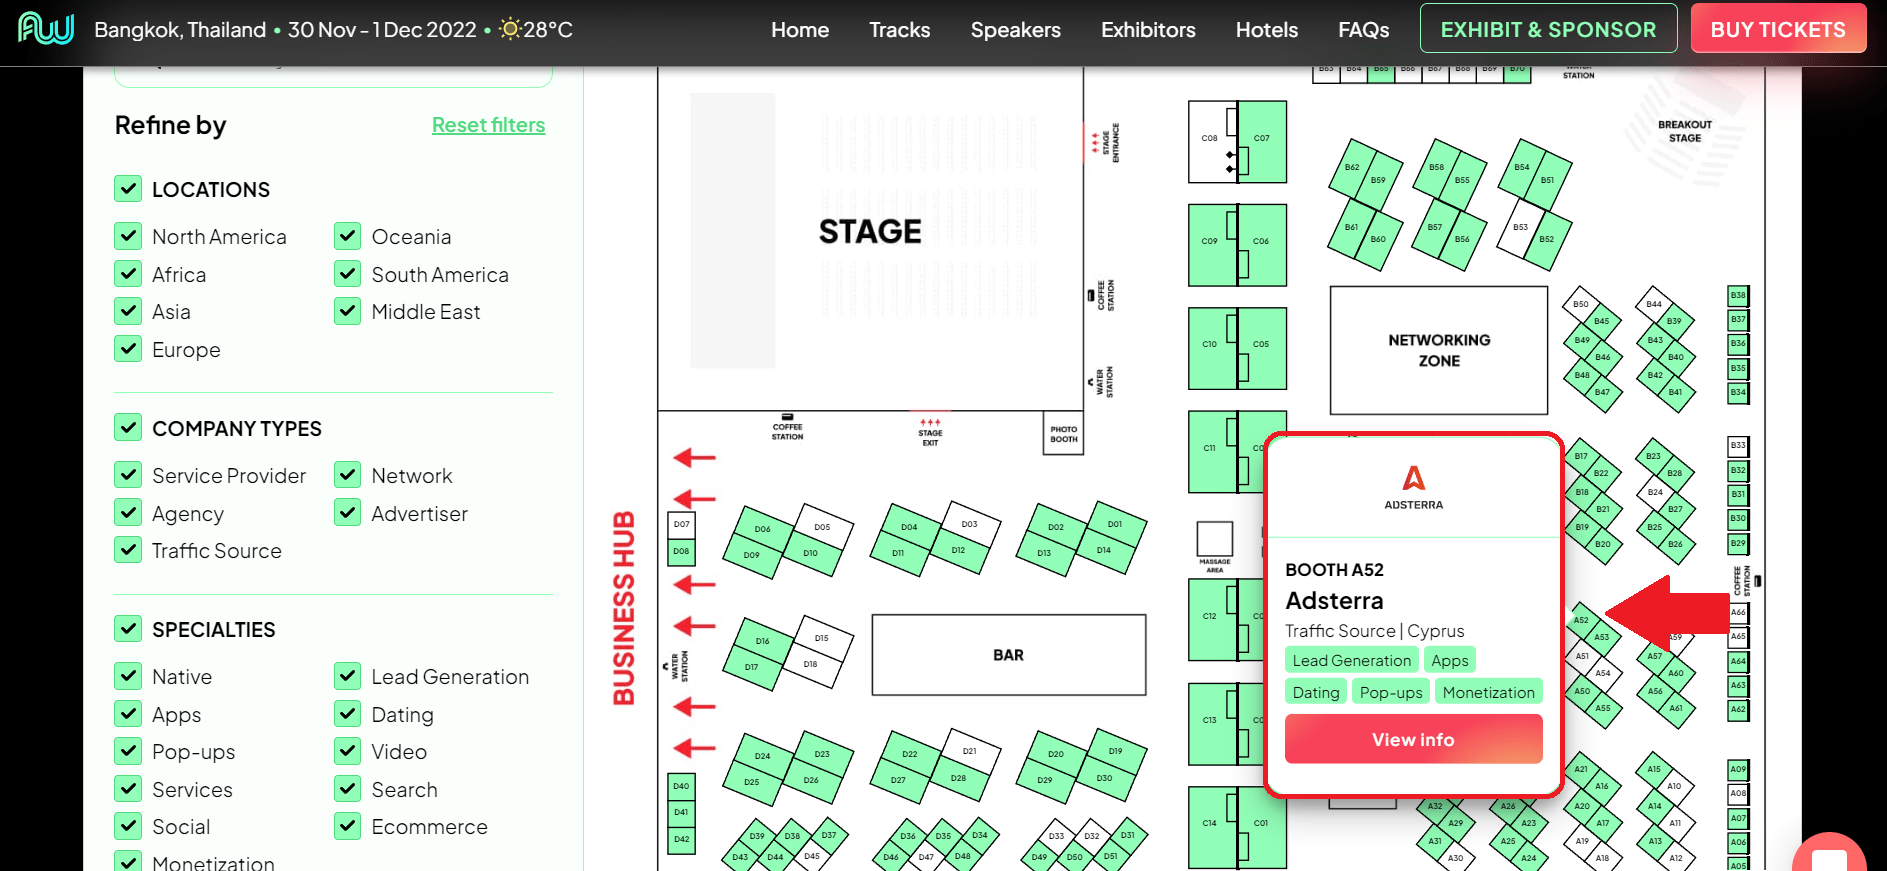Select booth D01 on floor plan

tap(1115, 523)
